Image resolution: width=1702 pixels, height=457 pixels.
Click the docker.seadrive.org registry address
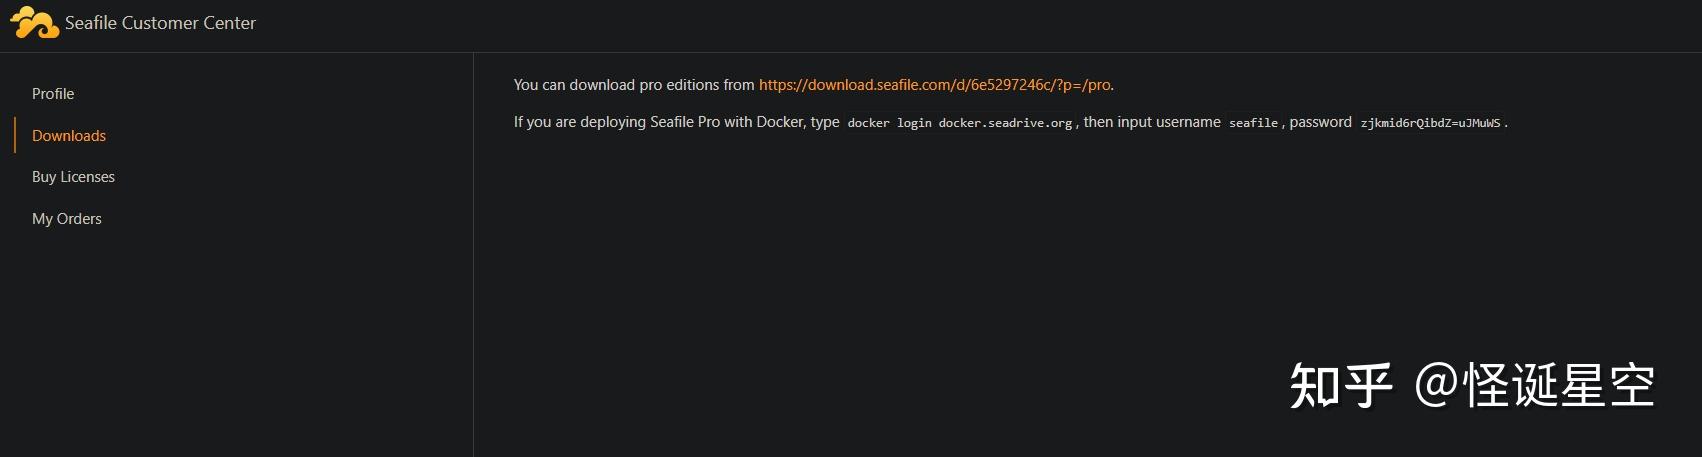1005,123
